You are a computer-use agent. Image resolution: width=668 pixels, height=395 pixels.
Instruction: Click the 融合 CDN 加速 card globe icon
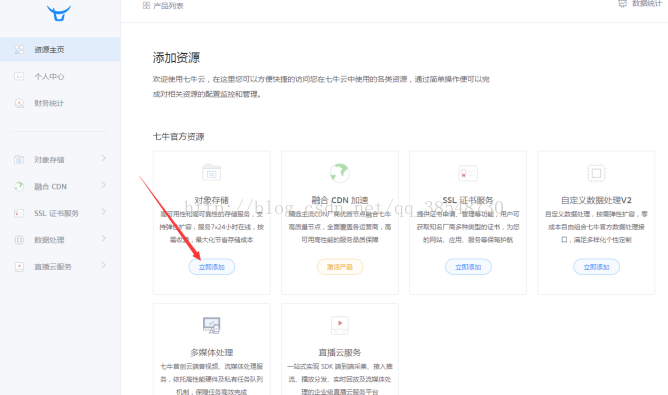click(340, 173)
